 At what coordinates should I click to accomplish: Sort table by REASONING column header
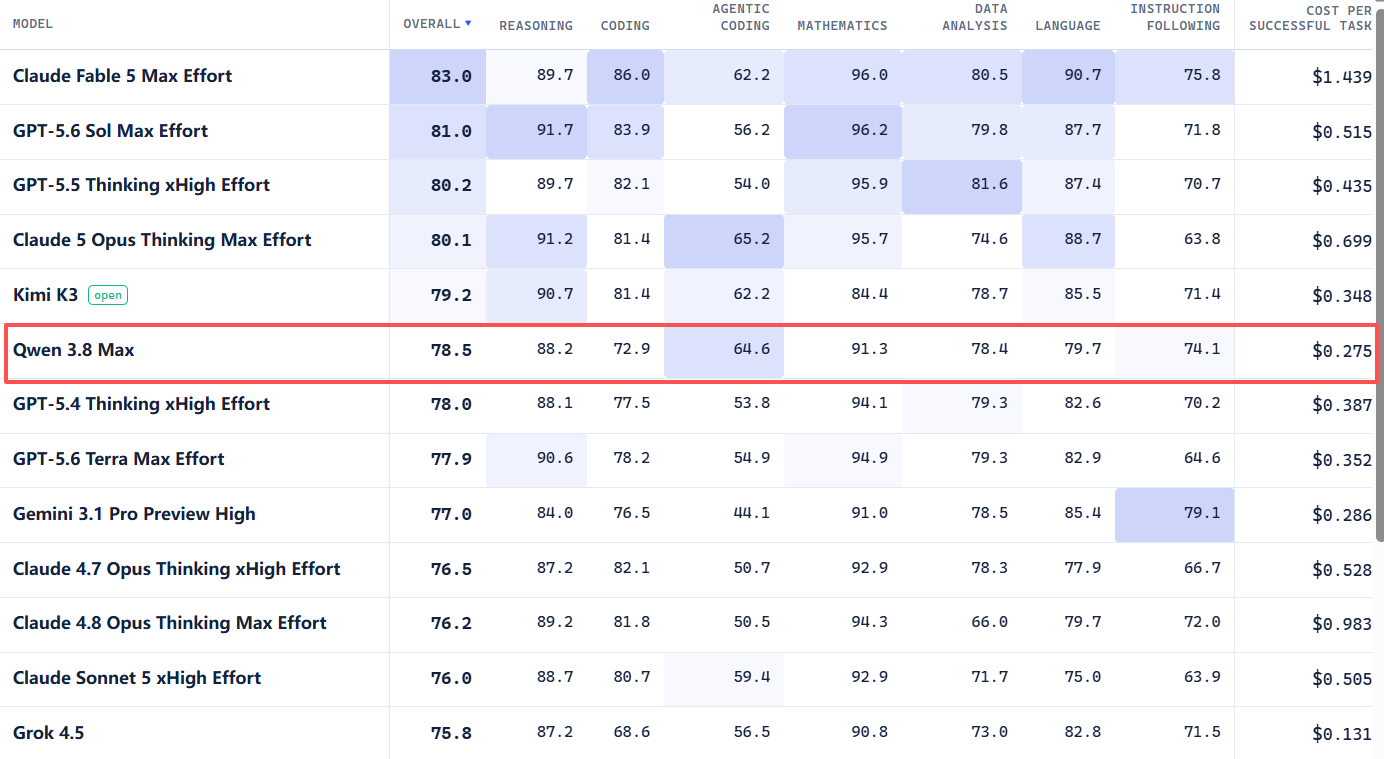tap(536, 25)
